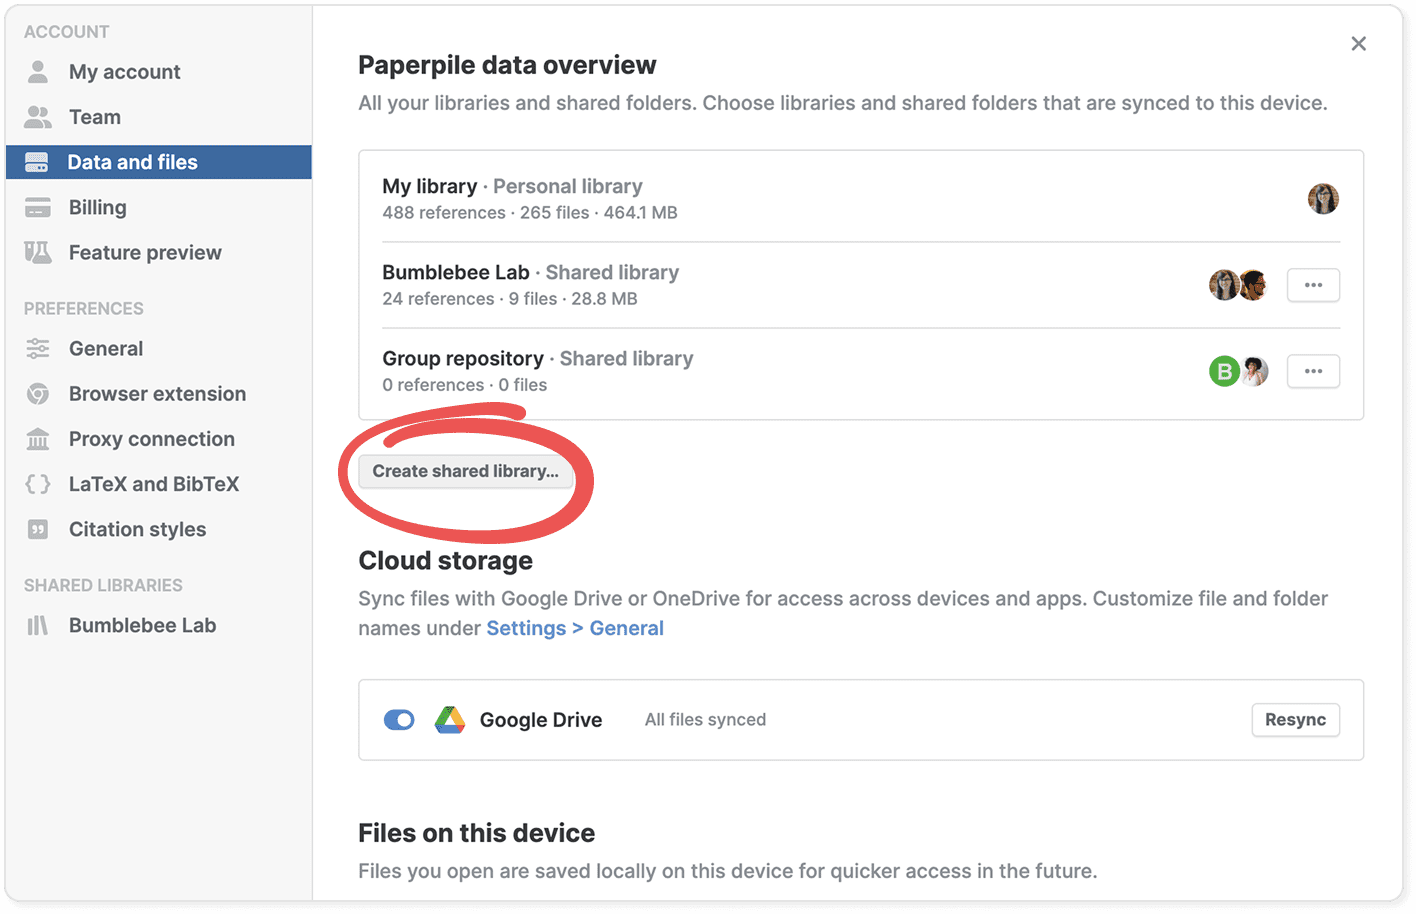The image size is (1416, 914).
Task: Click the My account person icon
Action: [38, 72]
